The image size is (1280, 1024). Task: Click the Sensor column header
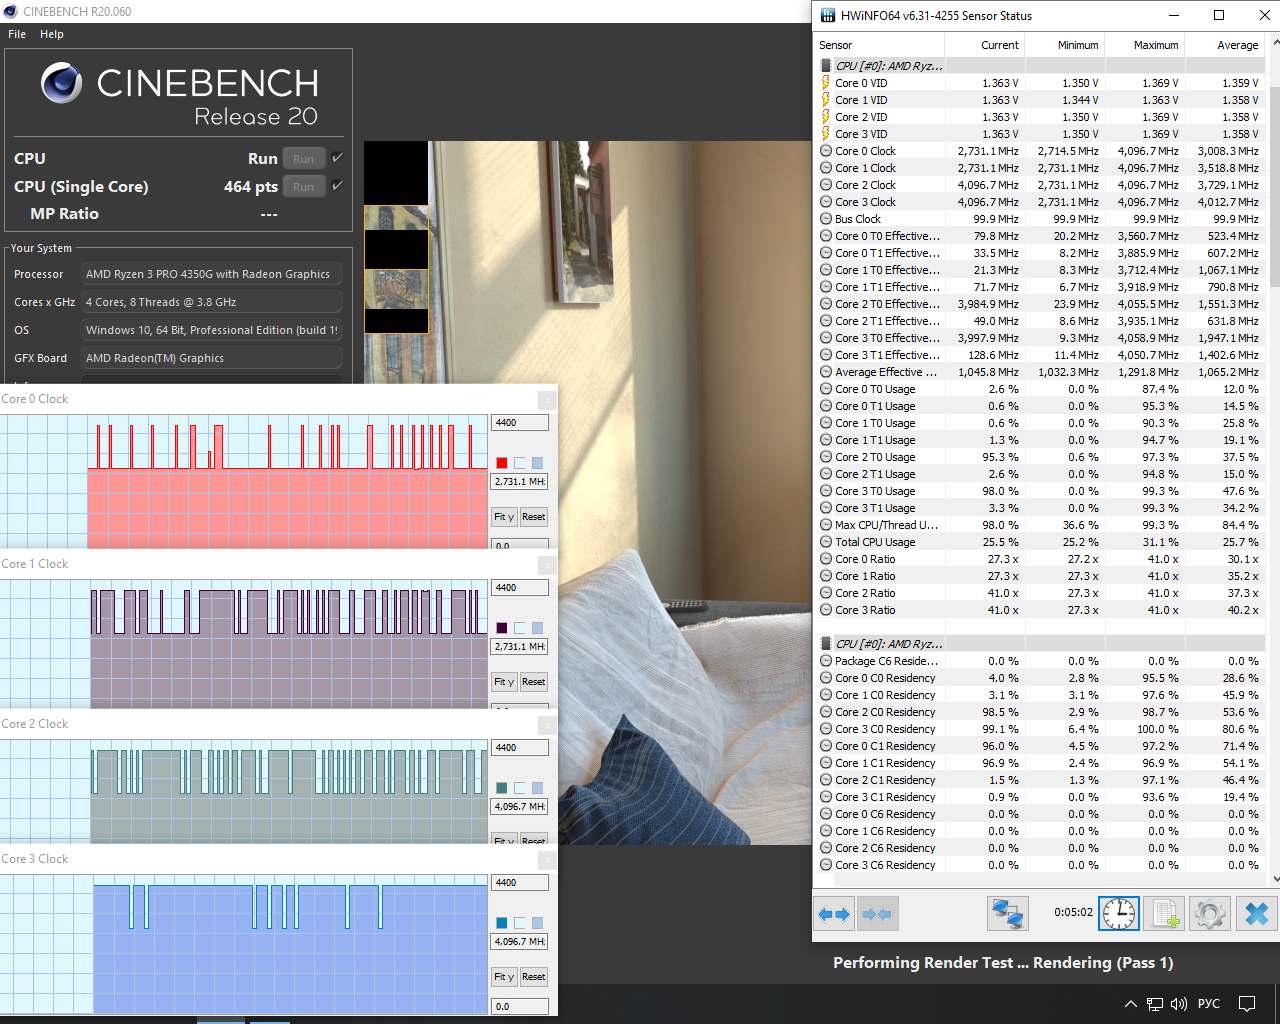click(x=880, y=45)
